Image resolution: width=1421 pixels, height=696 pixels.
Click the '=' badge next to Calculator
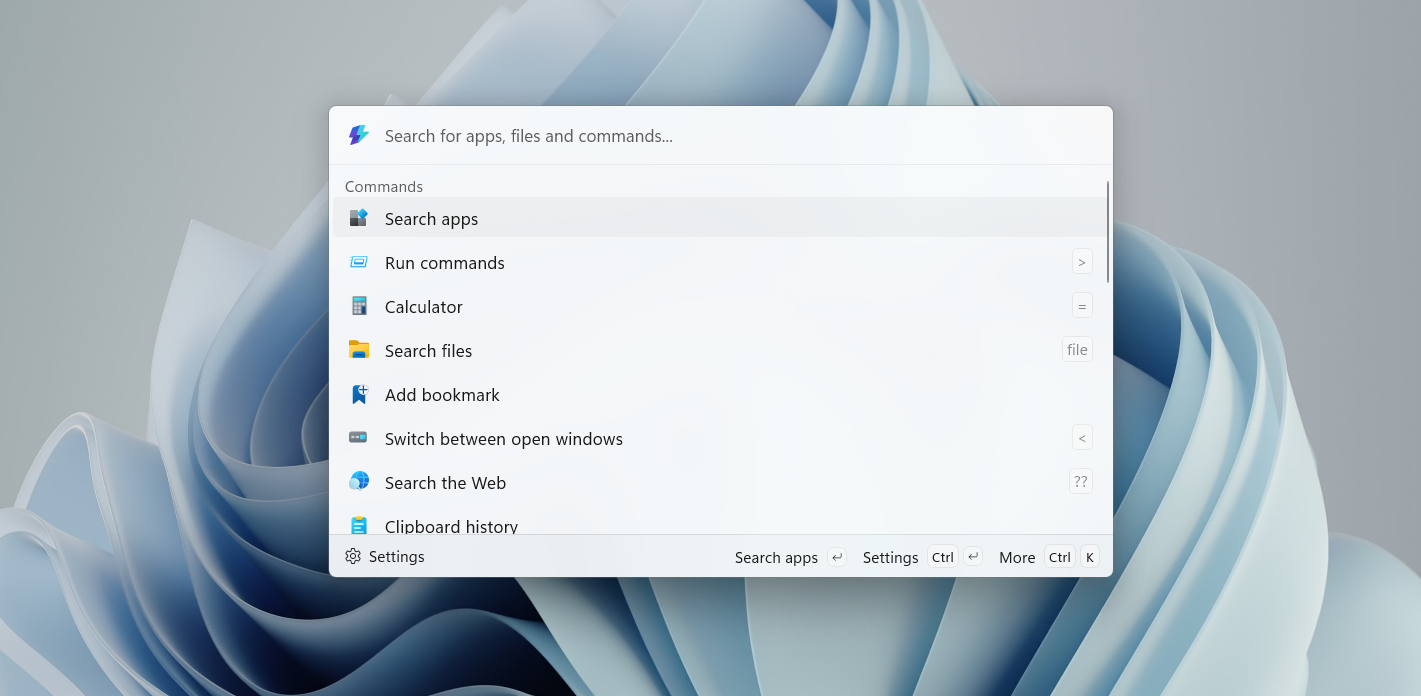[x=1082, y=305]
